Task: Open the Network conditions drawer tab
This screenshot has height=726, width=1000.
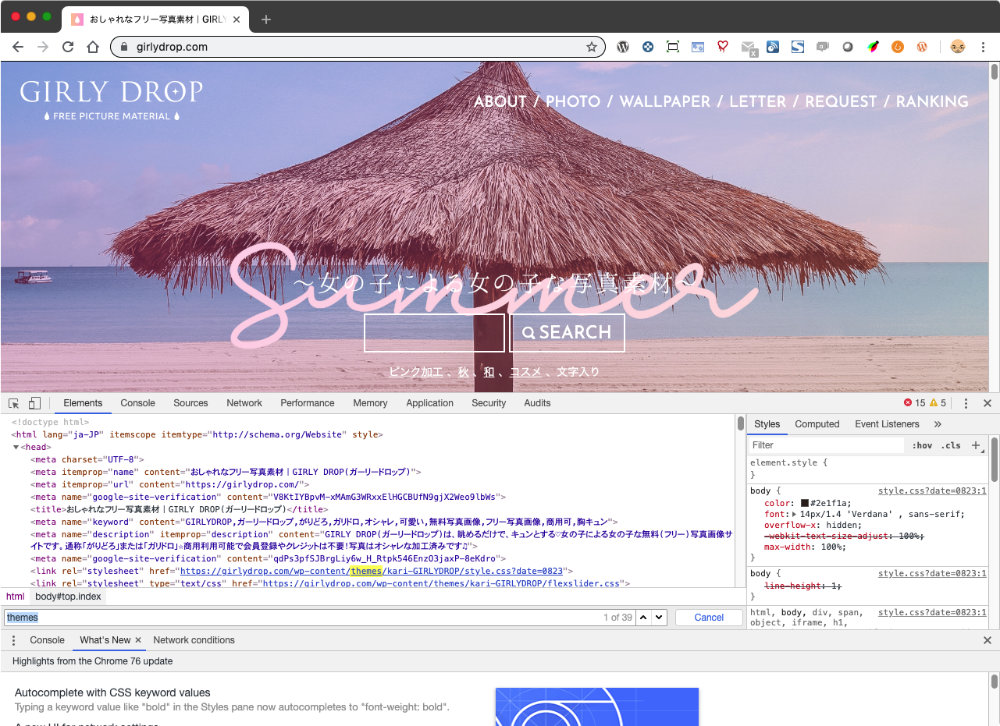Action: (194, 640)
